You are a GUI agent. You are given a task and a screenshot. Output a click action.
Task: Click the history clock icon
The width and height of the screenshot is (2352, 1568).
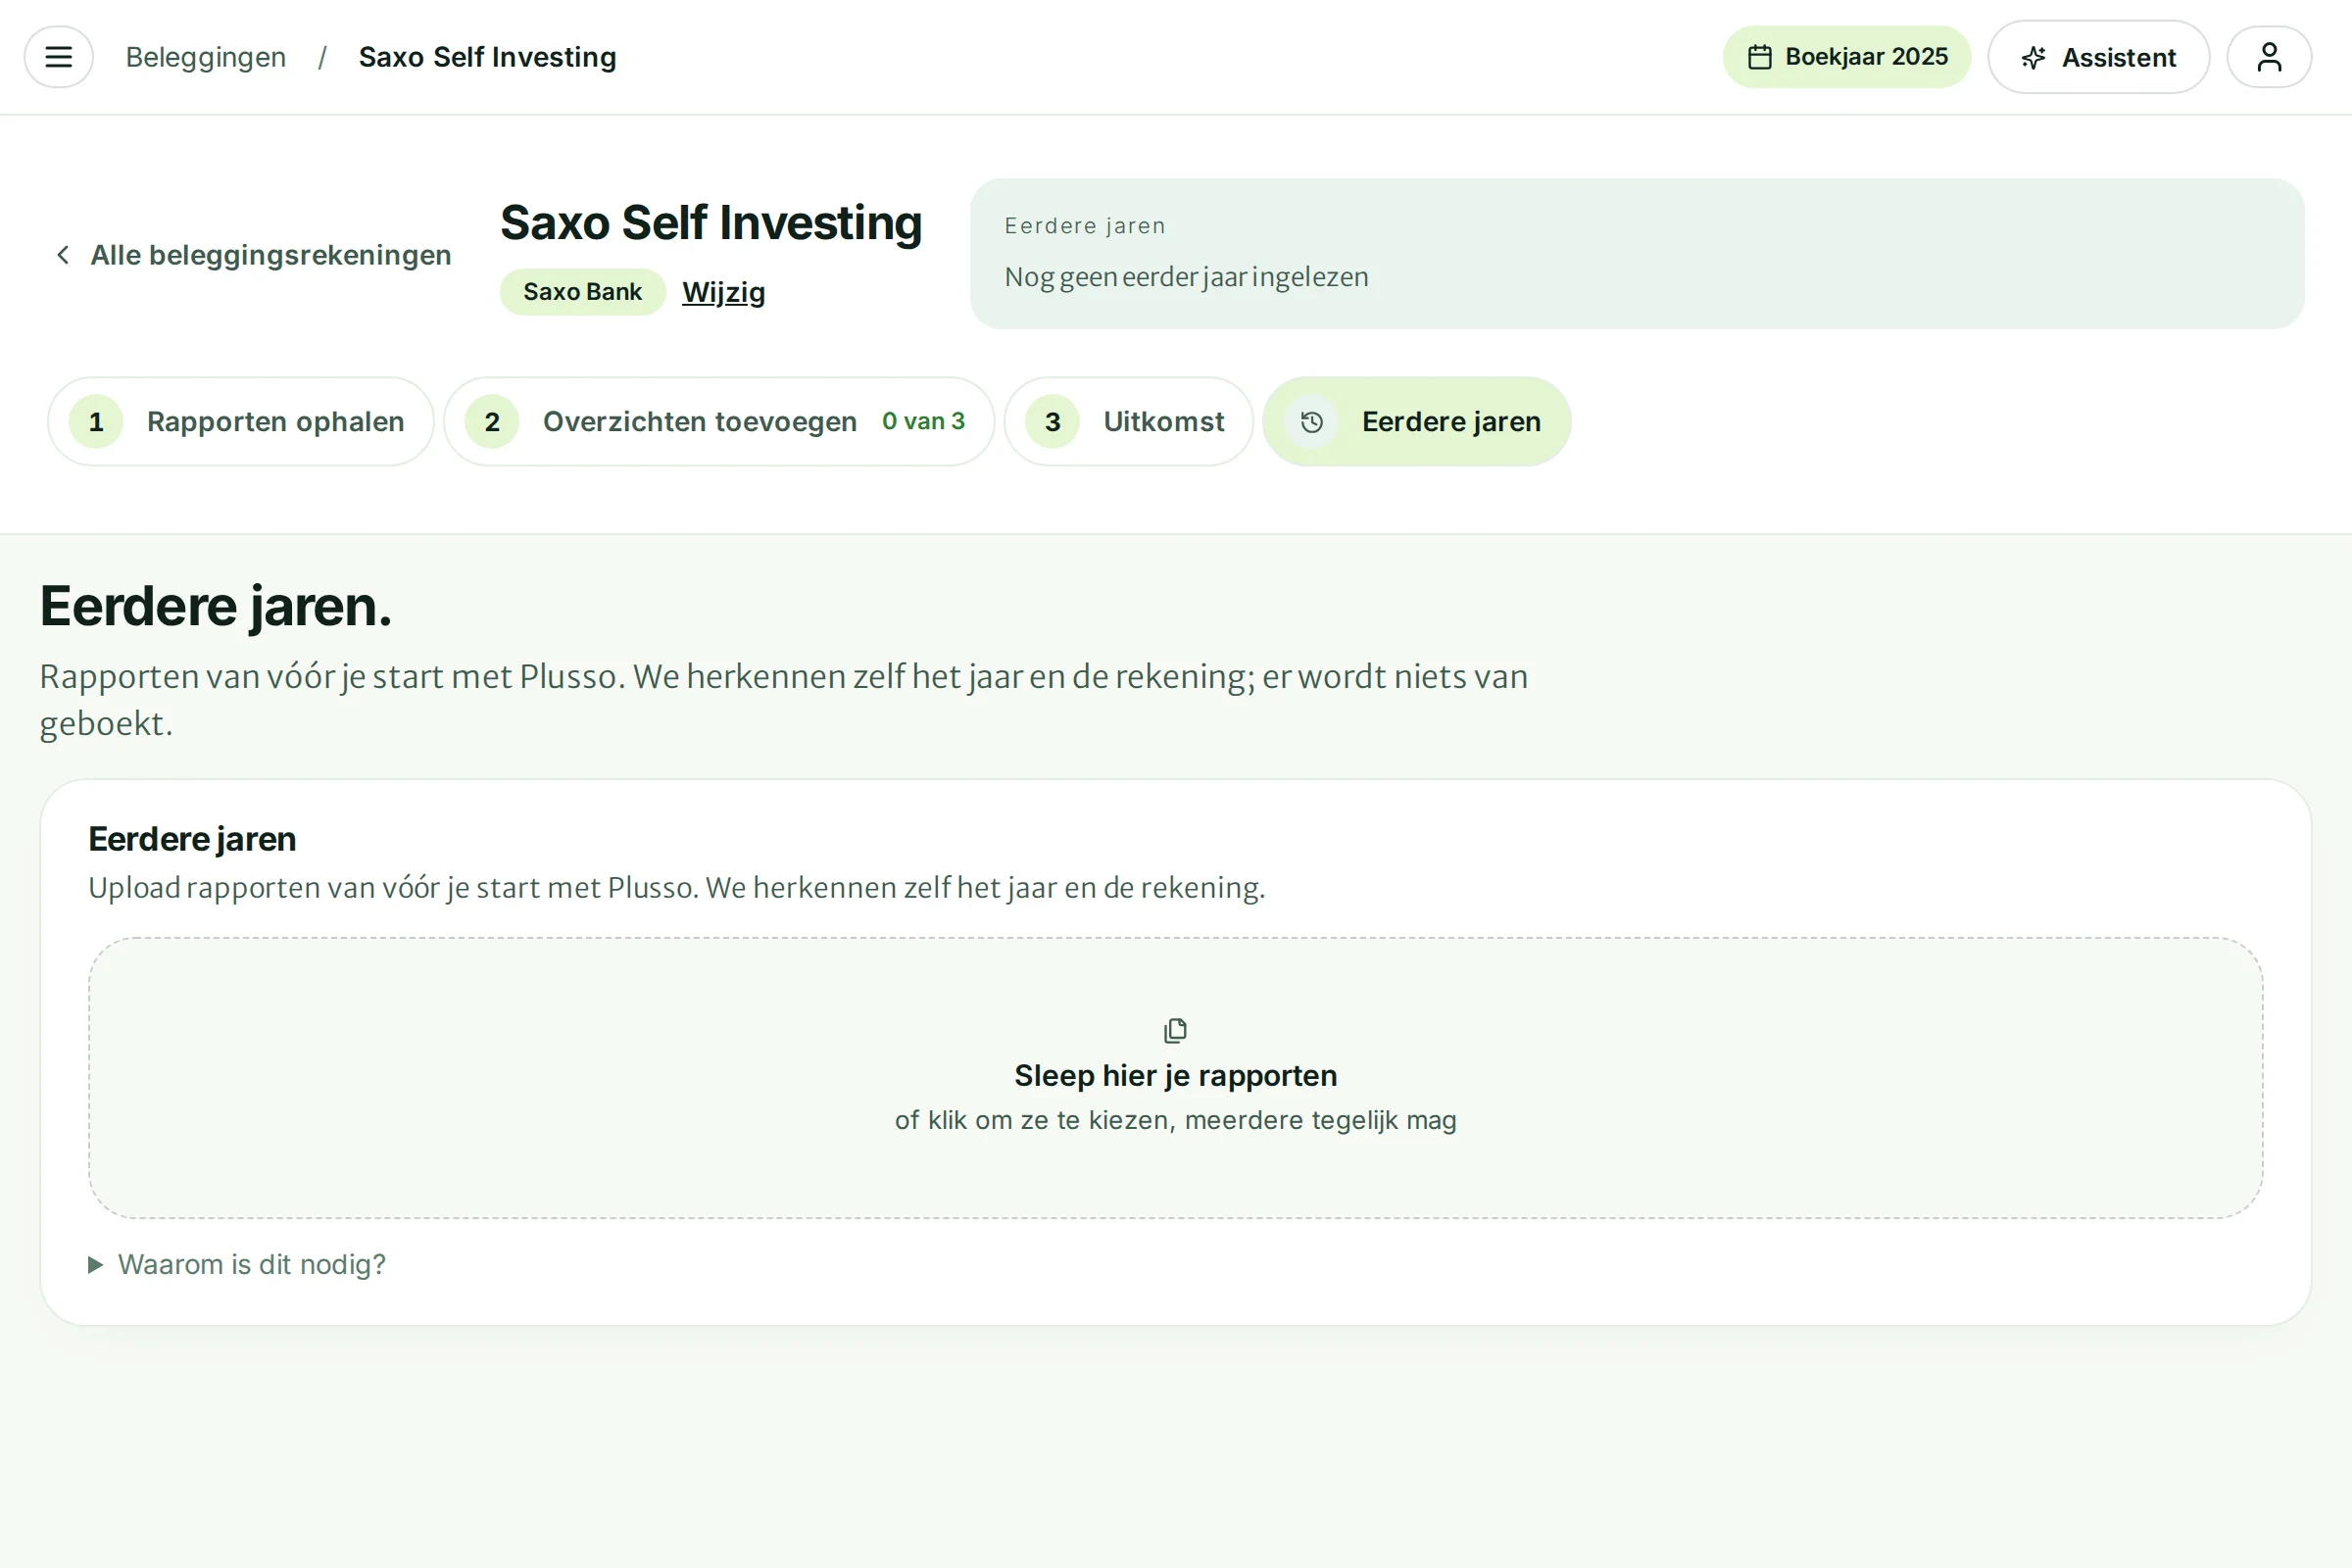pyautogui.click(x=1312, y=422)
